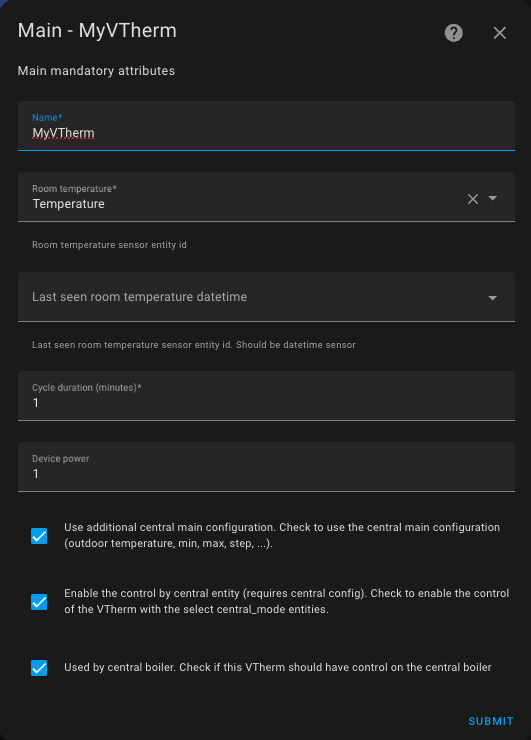Click the central_mode entities label text
Viewport: 531px width, 740px height.
click(287, 601)
